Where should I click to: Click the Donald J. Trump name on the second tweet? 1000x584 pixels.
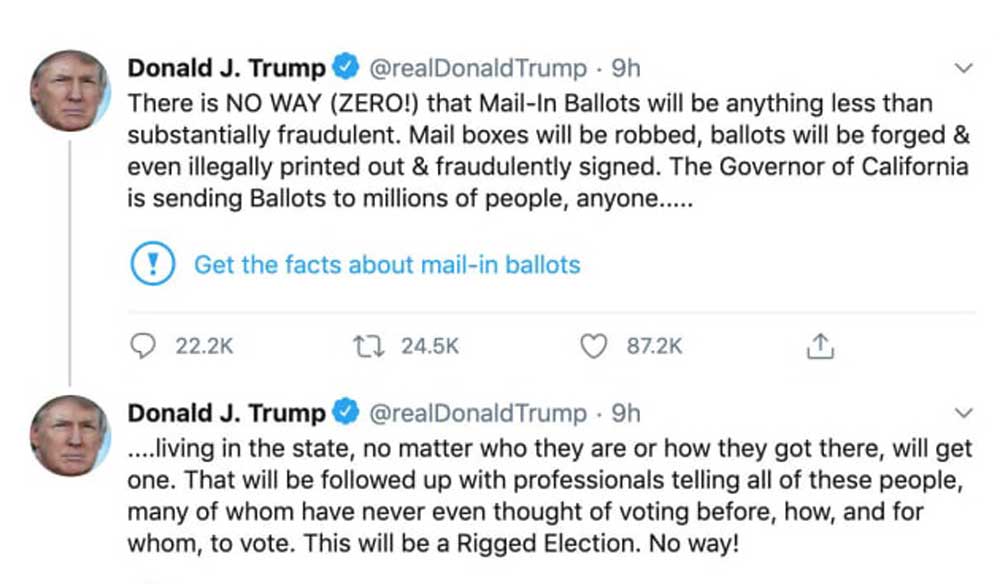[228, 413]
